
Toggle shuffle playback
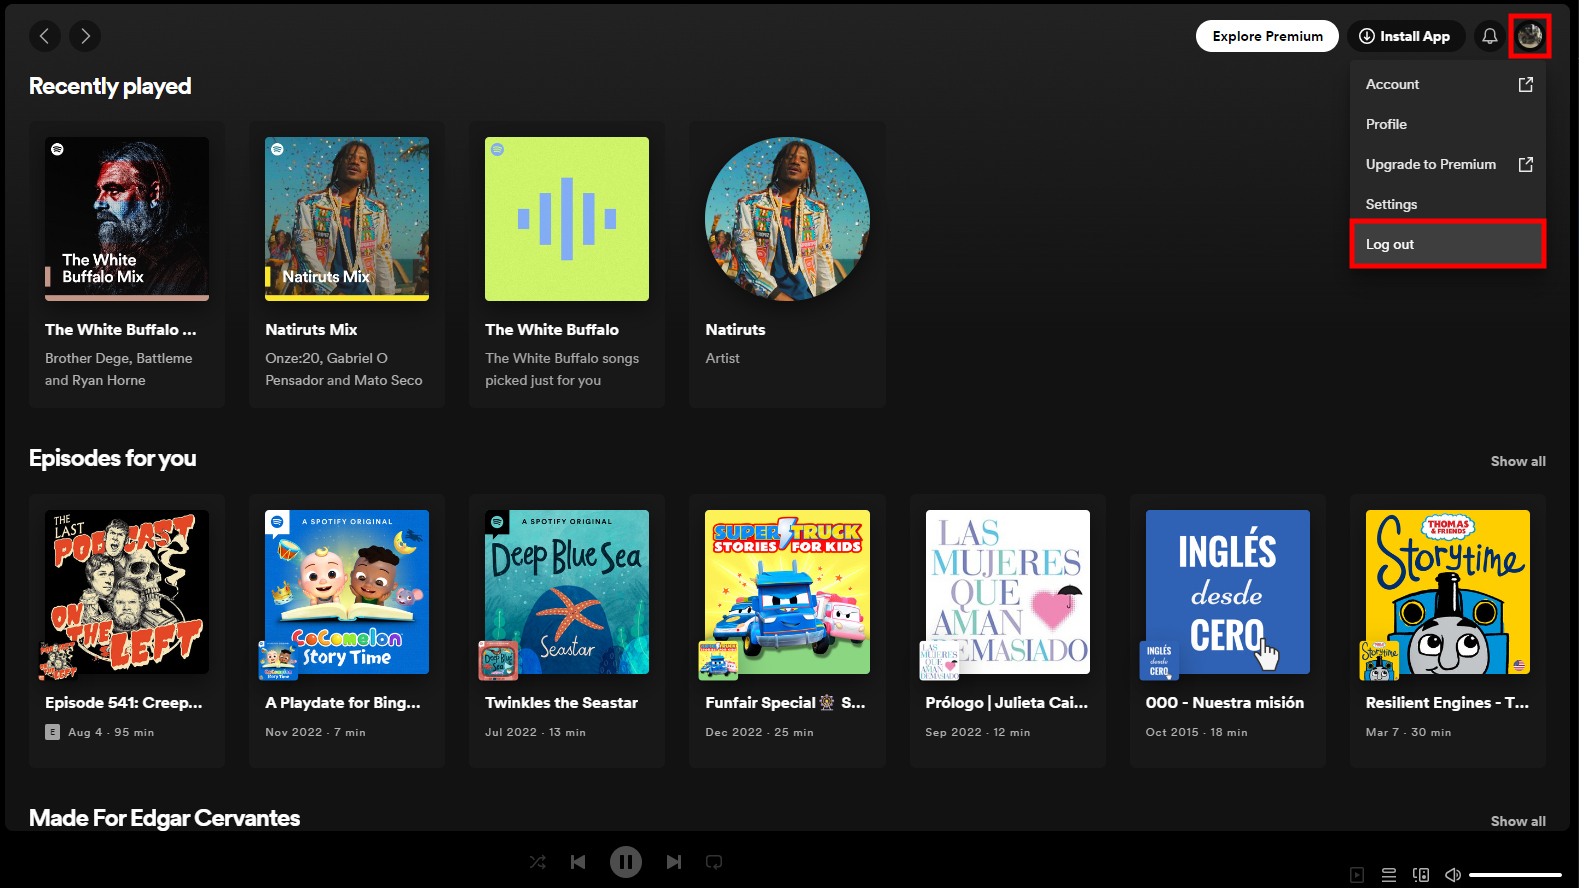(538, 862)
